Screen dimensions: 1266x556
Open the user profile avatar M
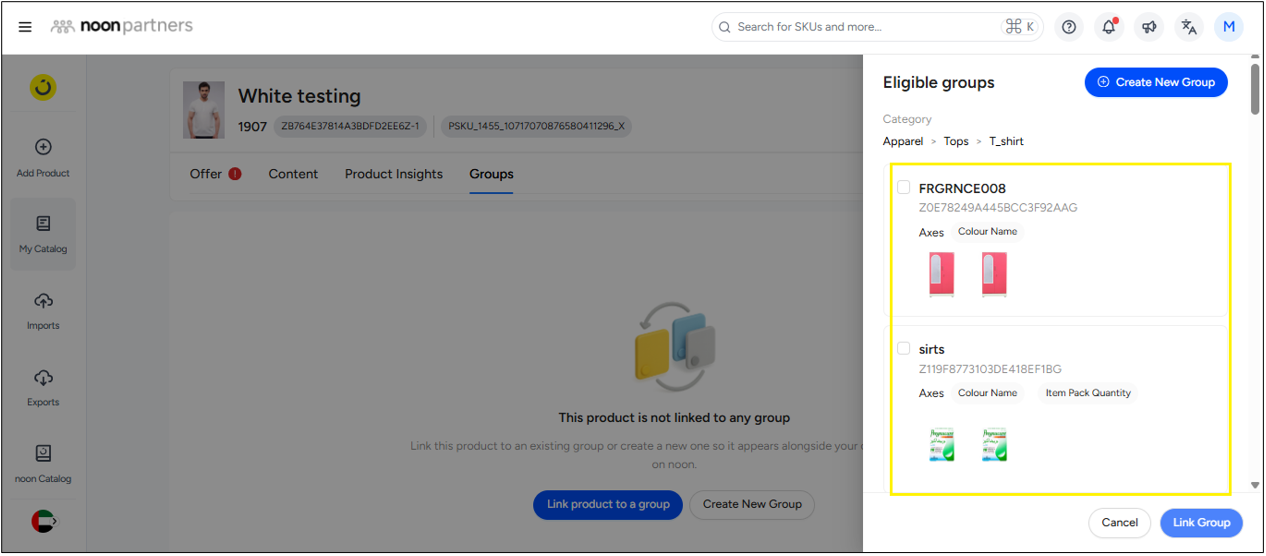coord(1228,27)
